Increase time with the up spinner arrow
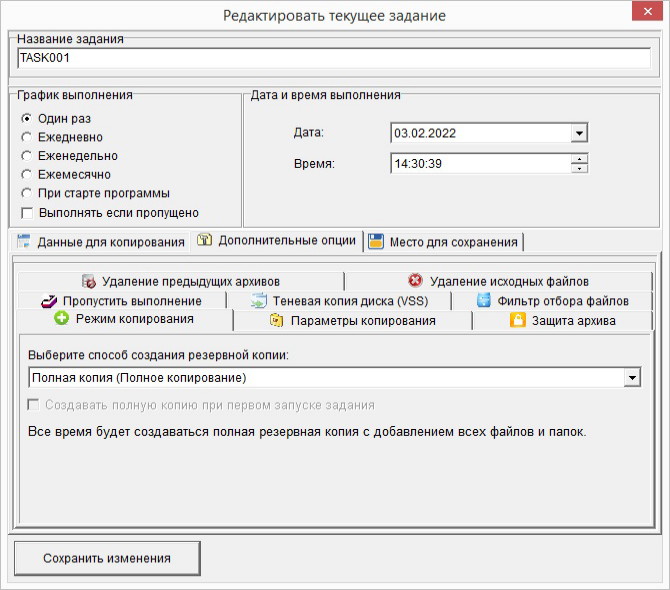The image size is (670, 590). click(579, 159)
